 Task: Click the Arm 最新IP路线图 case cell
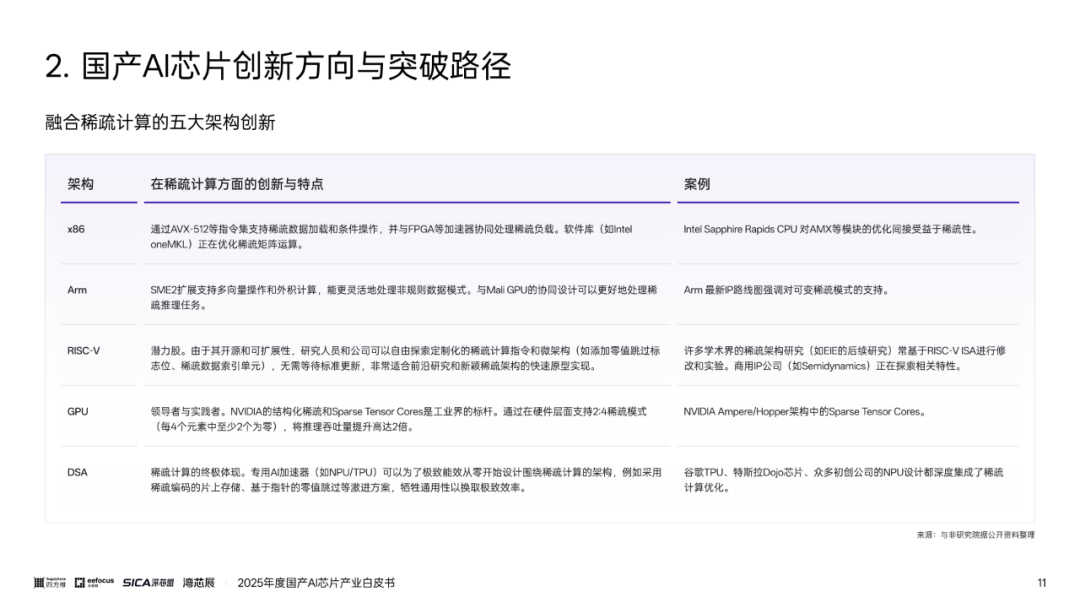click(x=787, y=290)
